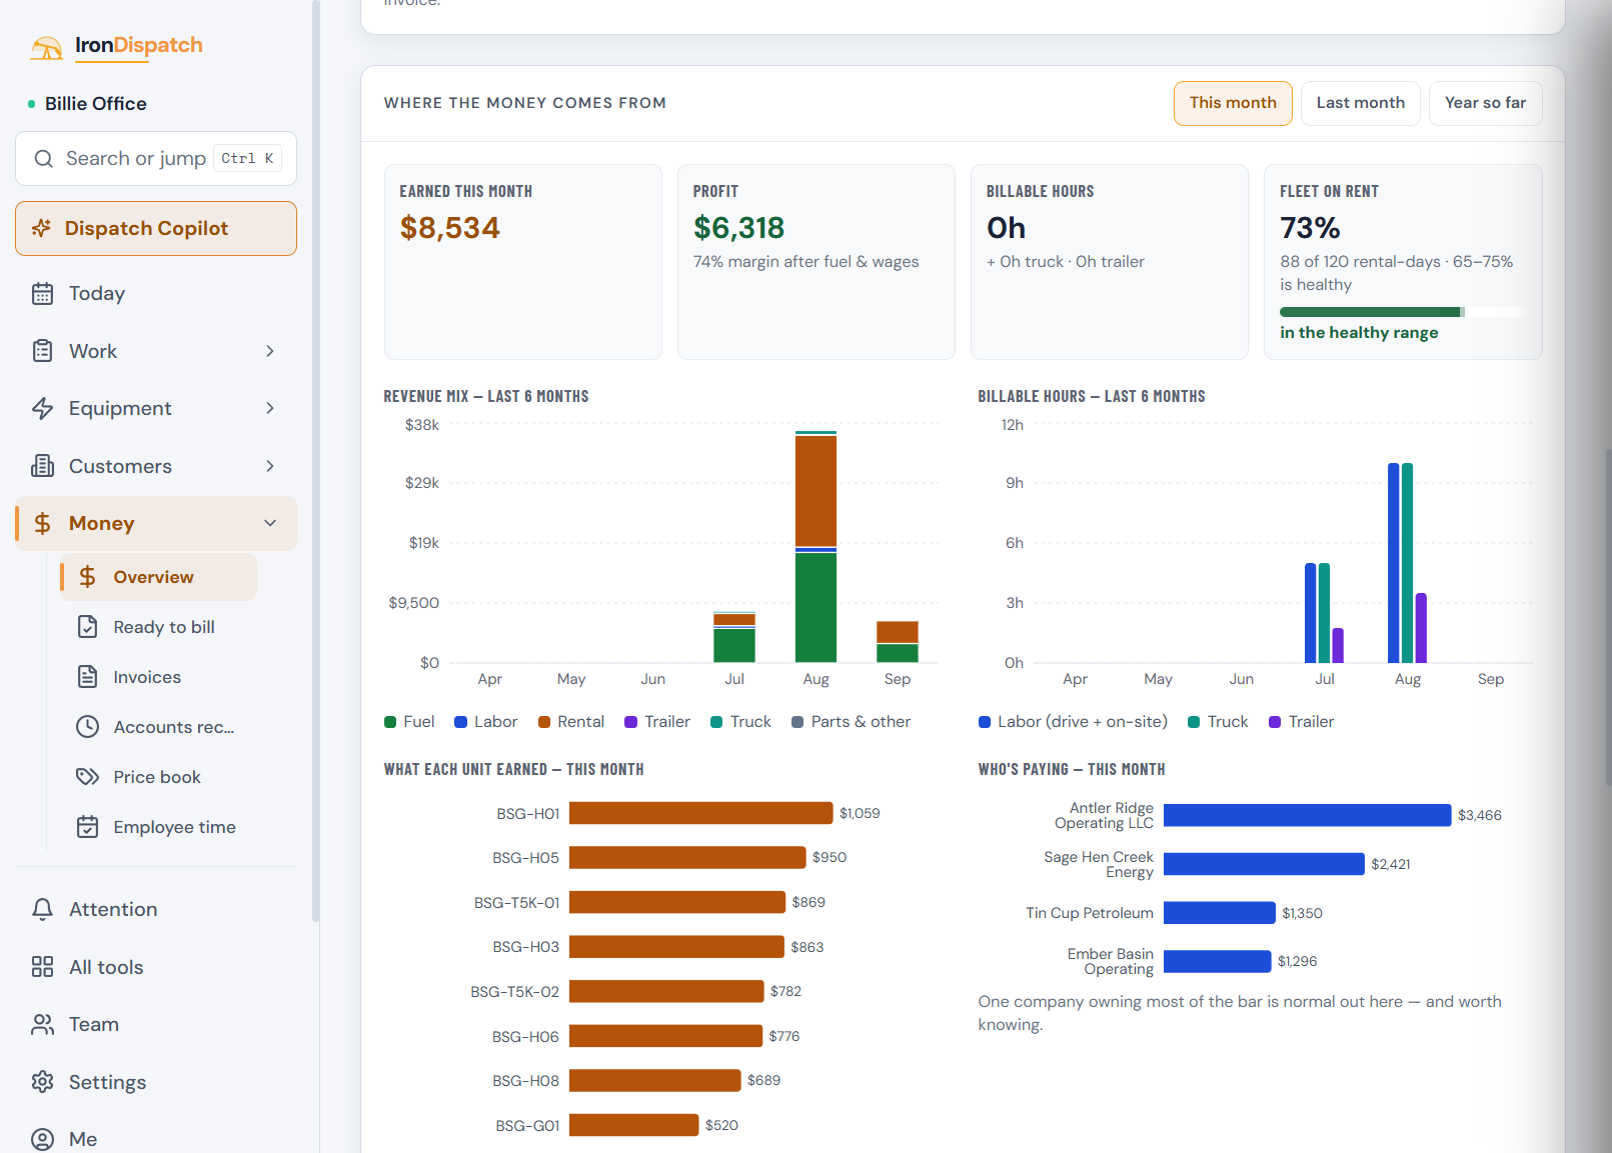
Task: Expand the Work submenu chevron
Action: (270, 351)
